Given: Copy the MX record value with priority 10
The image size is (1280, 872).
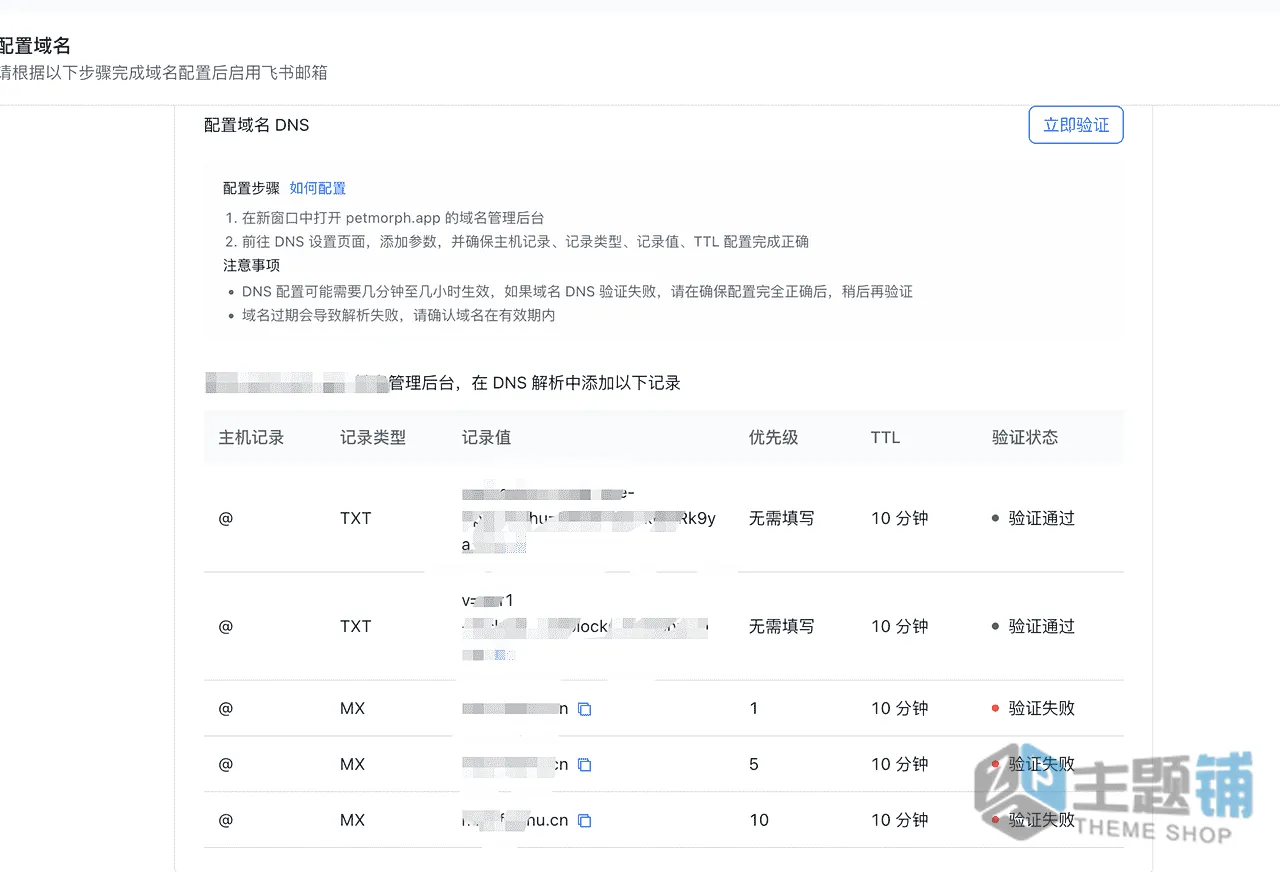Looking at the screenshot, I should point(585,821).
